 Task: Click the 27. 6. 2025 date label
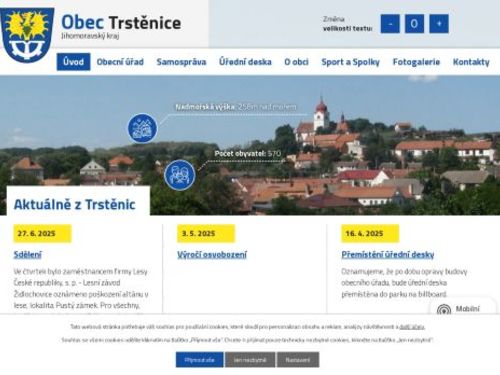[x=42, y=234]
